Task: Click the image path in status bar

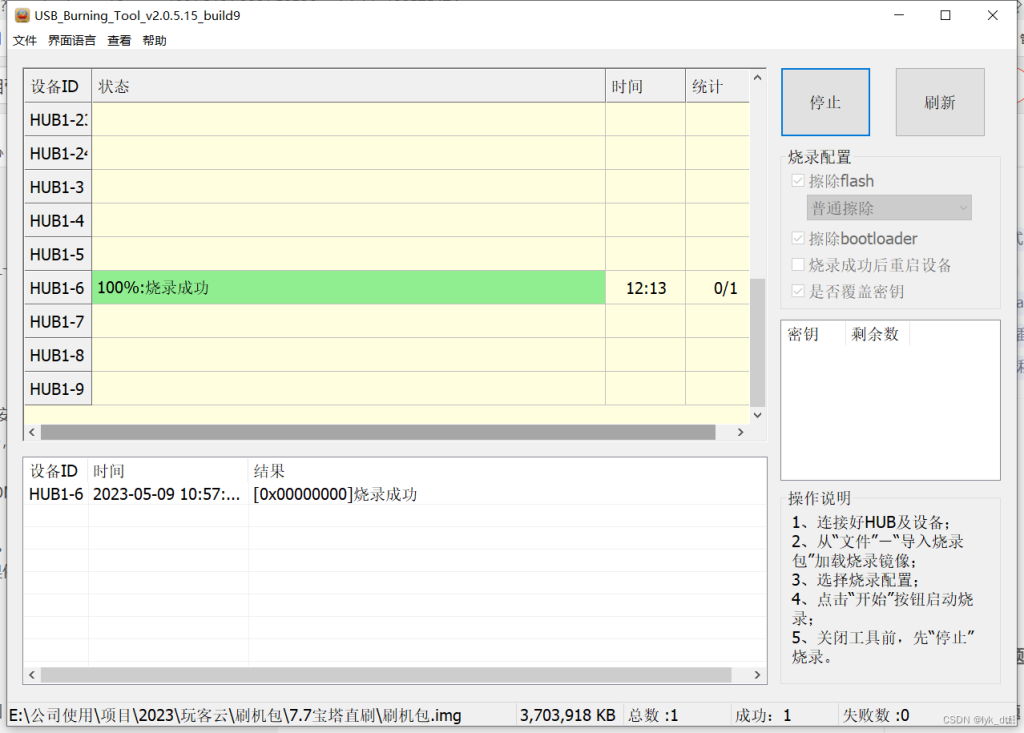Action: click(x=236, y=715)
